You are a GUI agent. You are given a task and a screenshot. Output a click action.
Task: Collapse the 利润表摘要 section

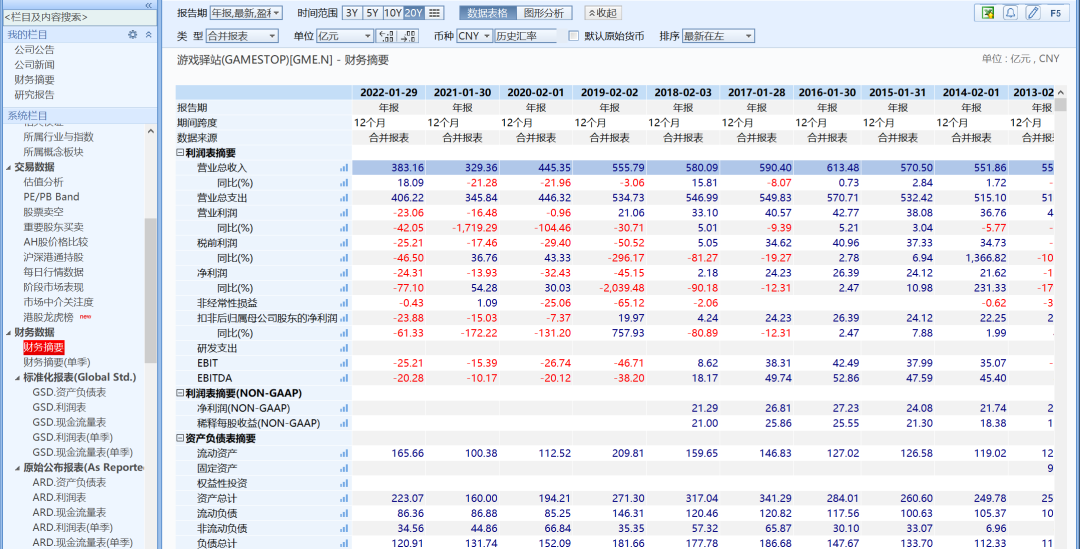click(180, 153)
